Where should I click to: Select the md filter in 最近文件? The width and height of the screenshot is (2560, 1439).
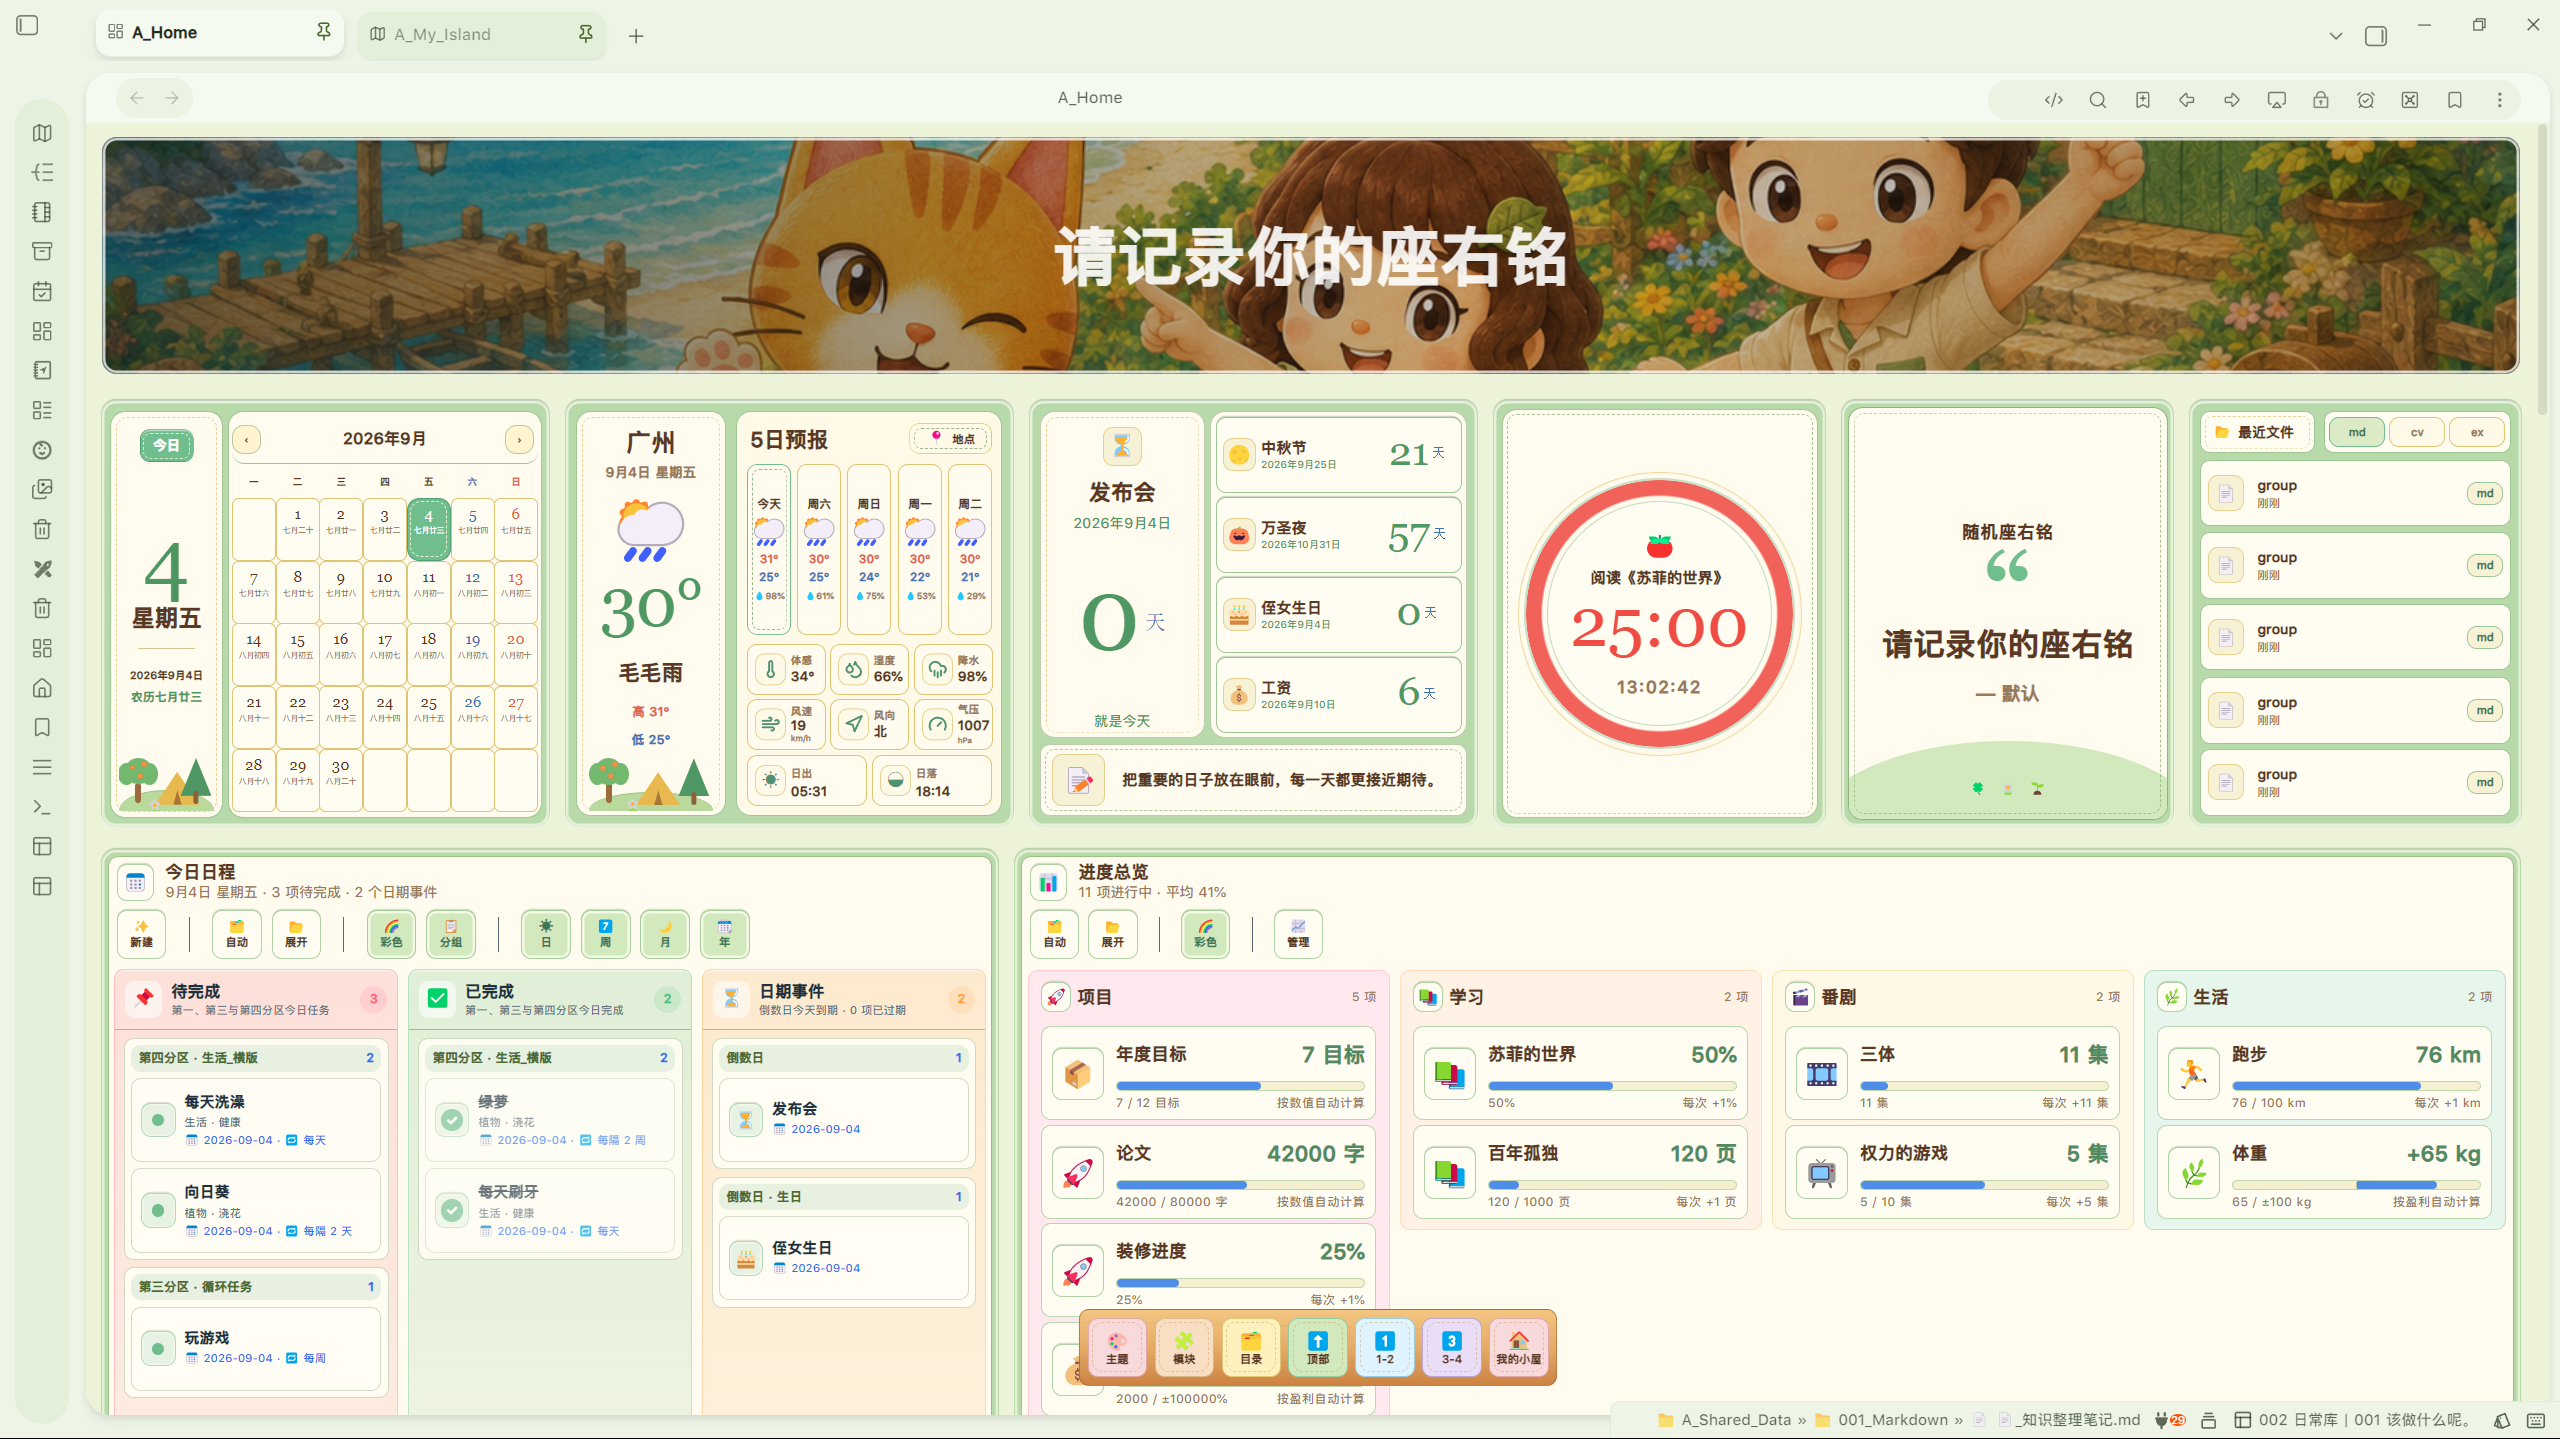[2357, 433]
